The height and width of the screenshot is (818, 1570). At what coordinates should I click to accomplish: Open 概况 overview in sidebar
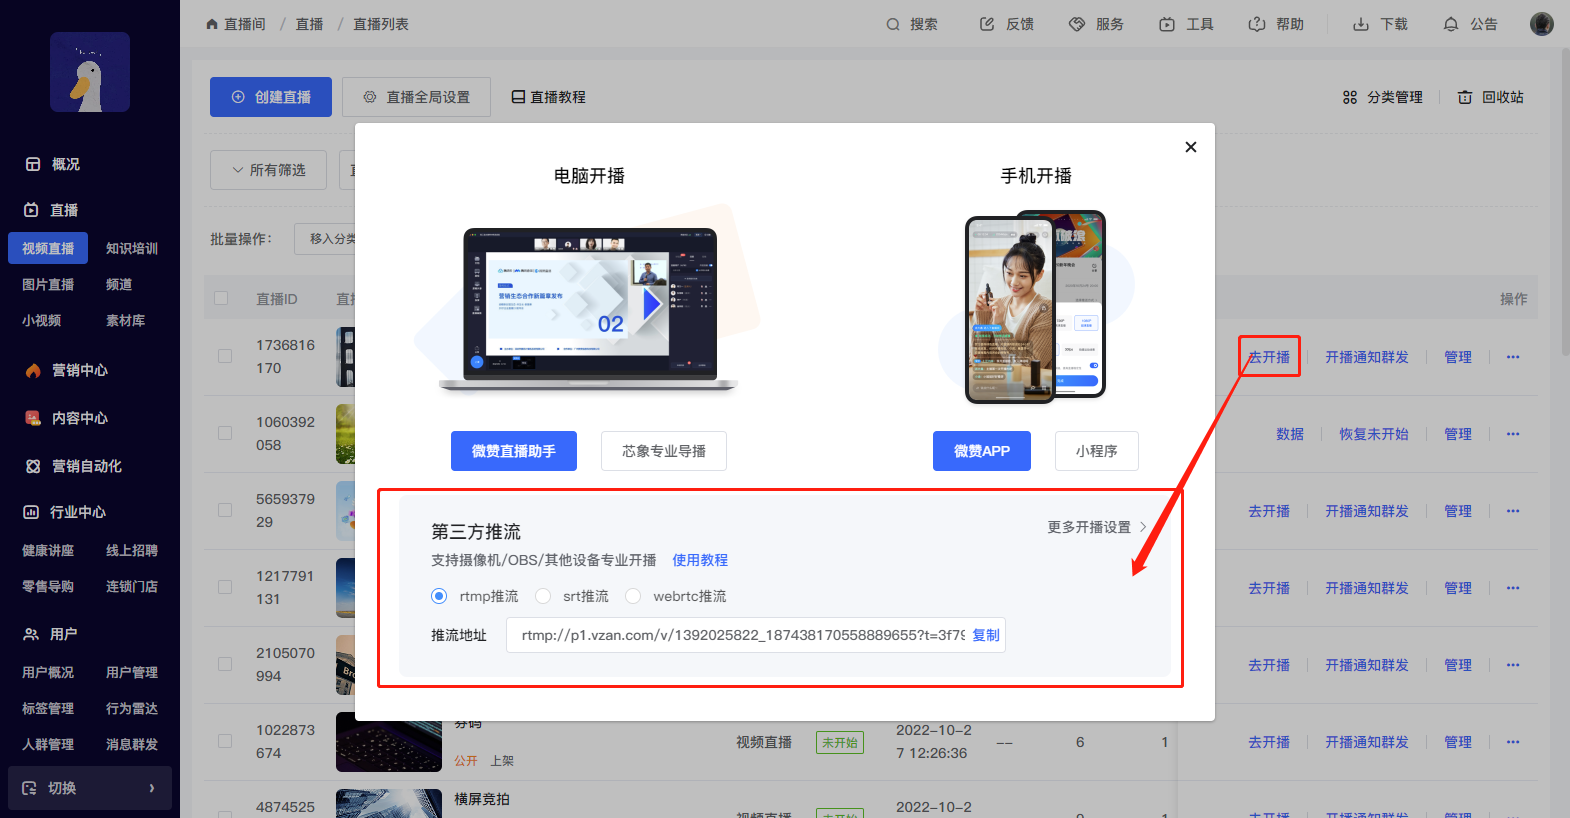(53, 164)
